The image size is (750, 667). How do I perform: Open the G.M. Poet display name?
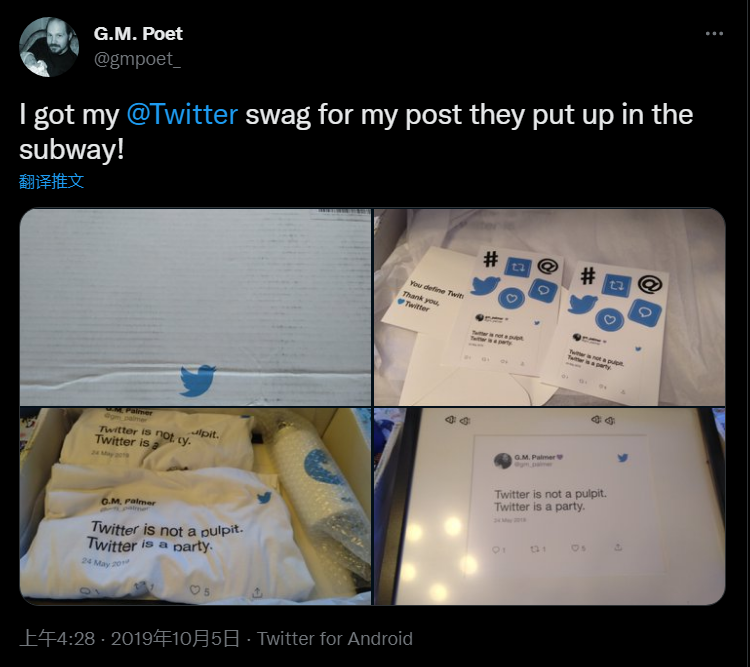[x=138, y=34]
